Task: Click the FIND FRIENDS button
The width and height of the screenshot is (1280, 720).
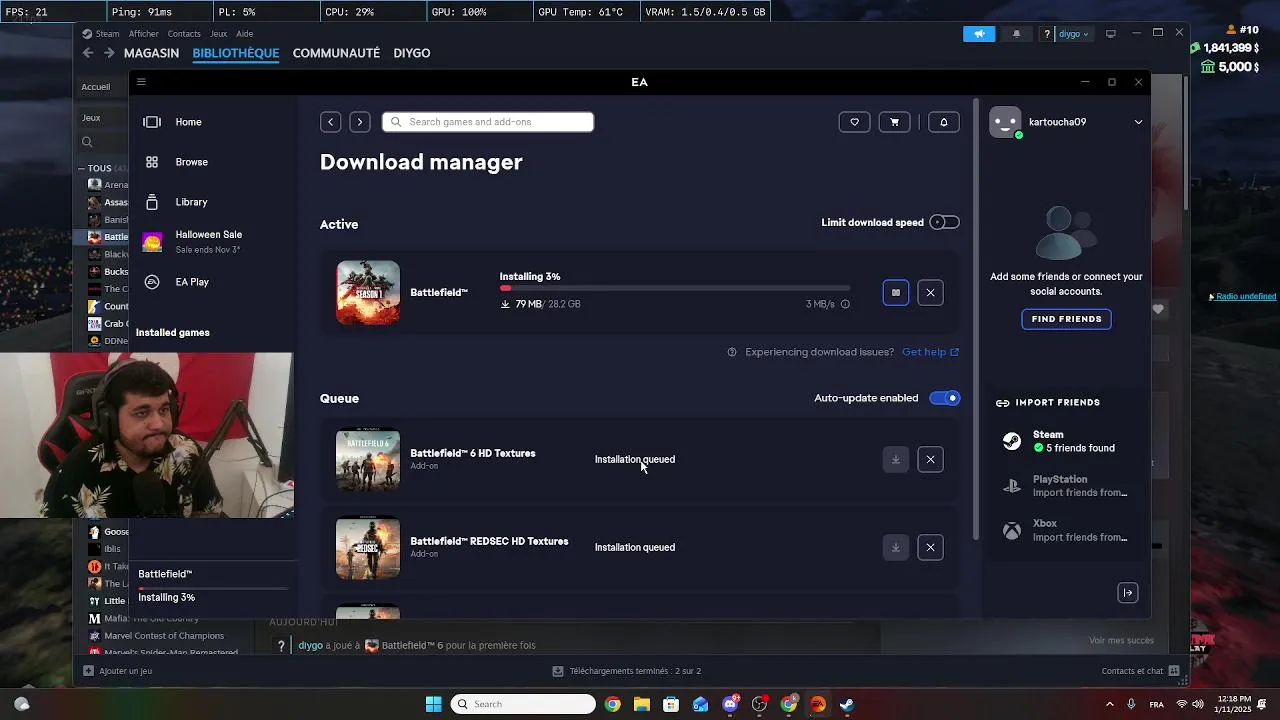Action: click(1066, 319)
